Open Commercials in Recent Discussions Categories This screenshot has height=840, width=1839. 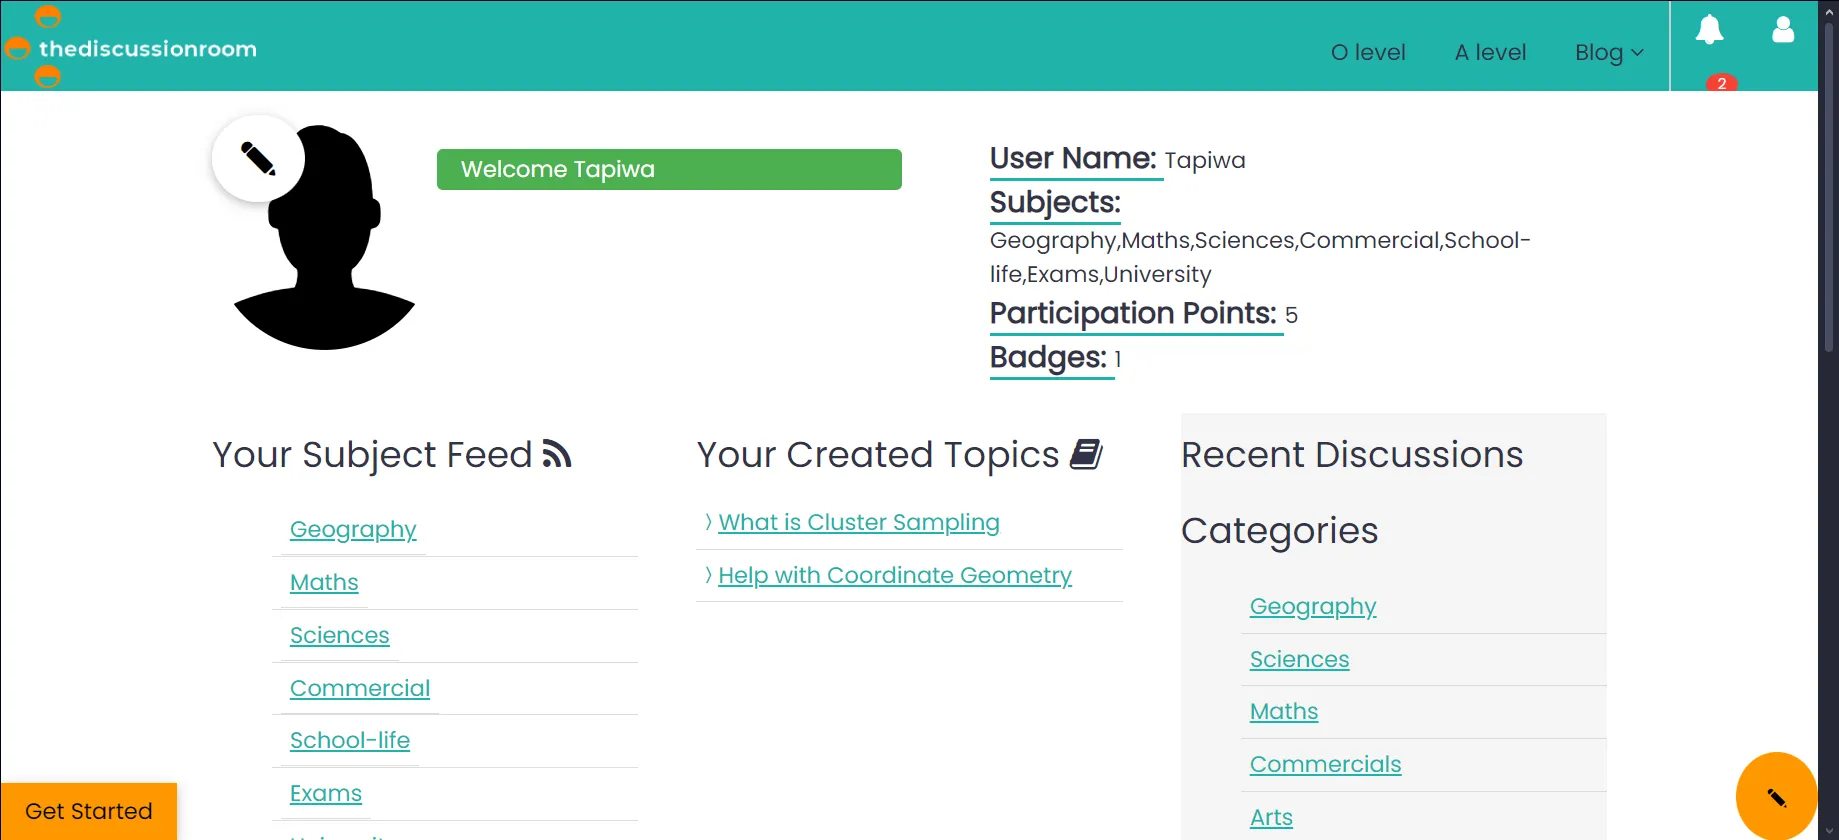tap(1324, 764)
